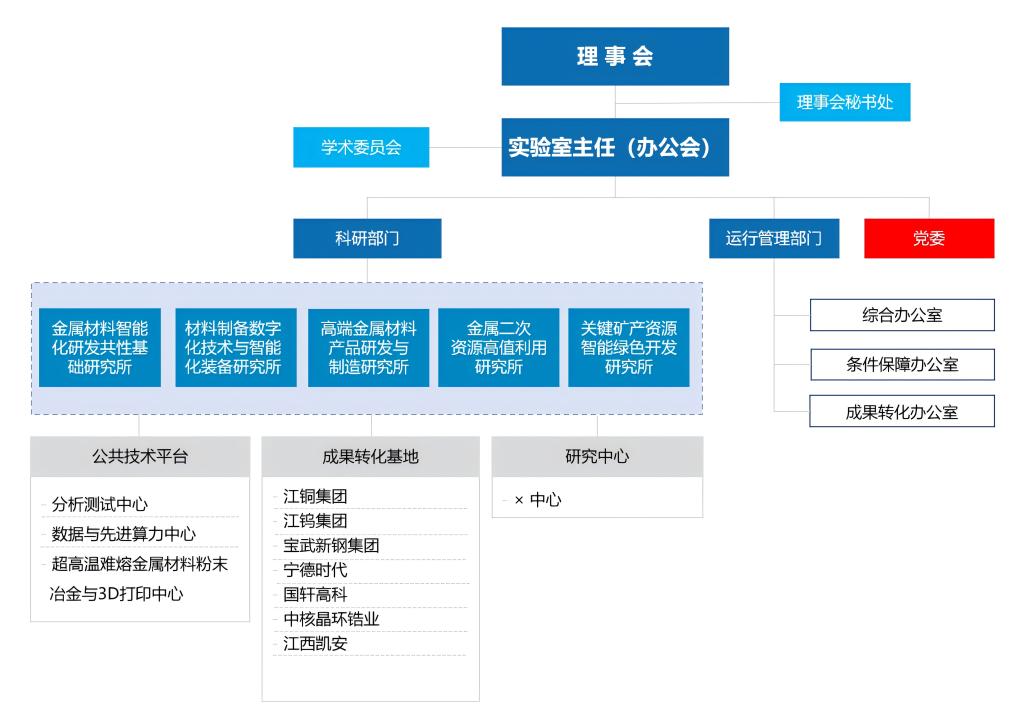This screenshot has height=727, width=1024.
Task: Select 数据与先进算力中心 entry
Action: click(x=124, y=534)
